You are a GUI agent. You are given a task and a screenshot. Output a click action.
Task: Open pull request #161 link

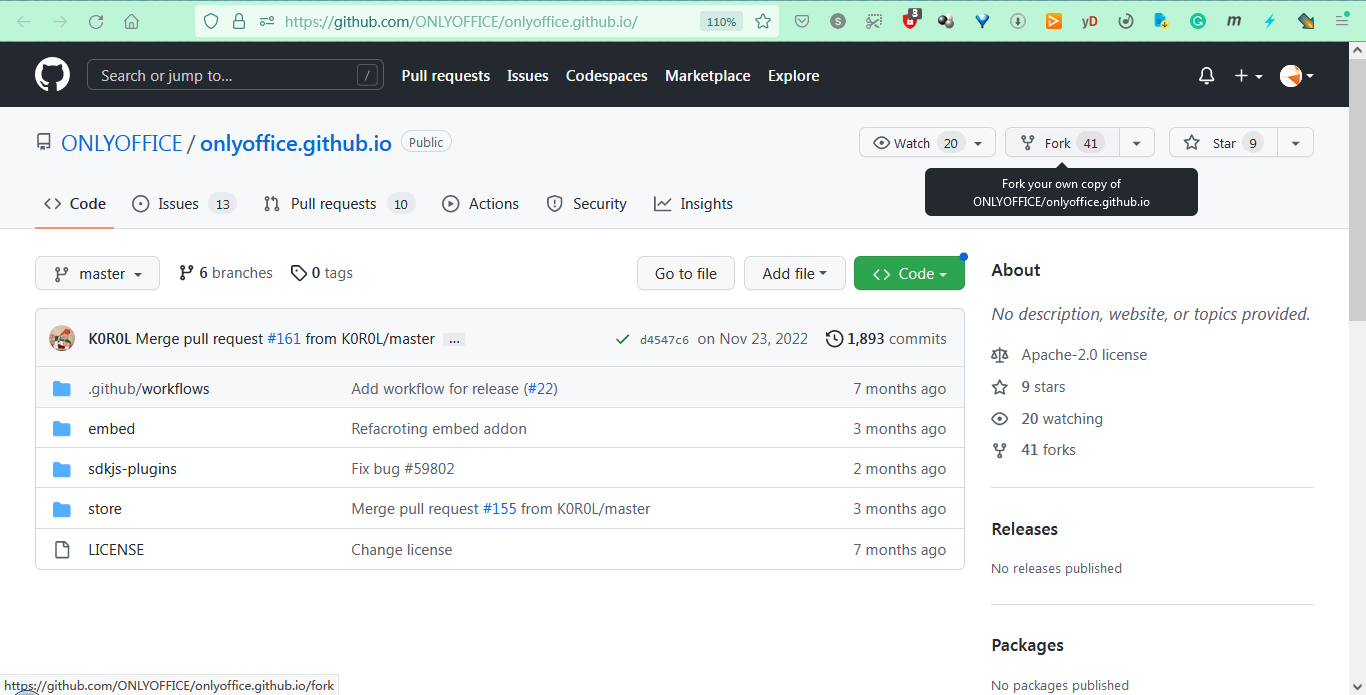tap(284, 339)
